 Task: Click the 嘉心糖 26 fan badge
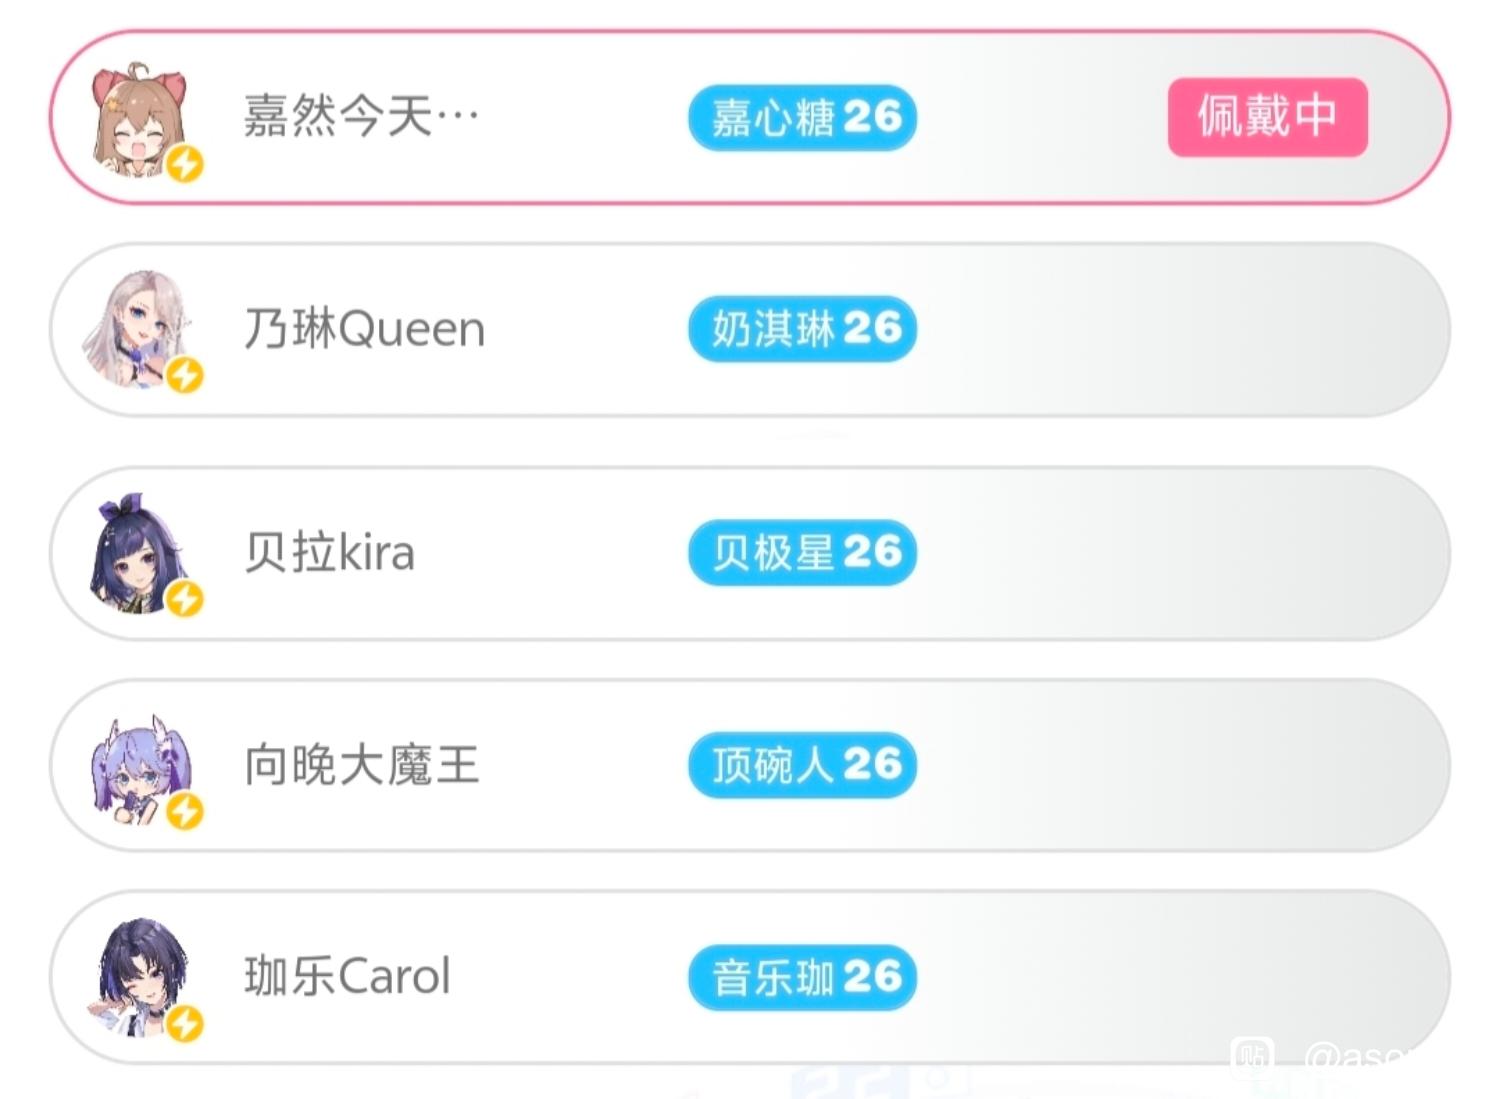pos(802,118)
